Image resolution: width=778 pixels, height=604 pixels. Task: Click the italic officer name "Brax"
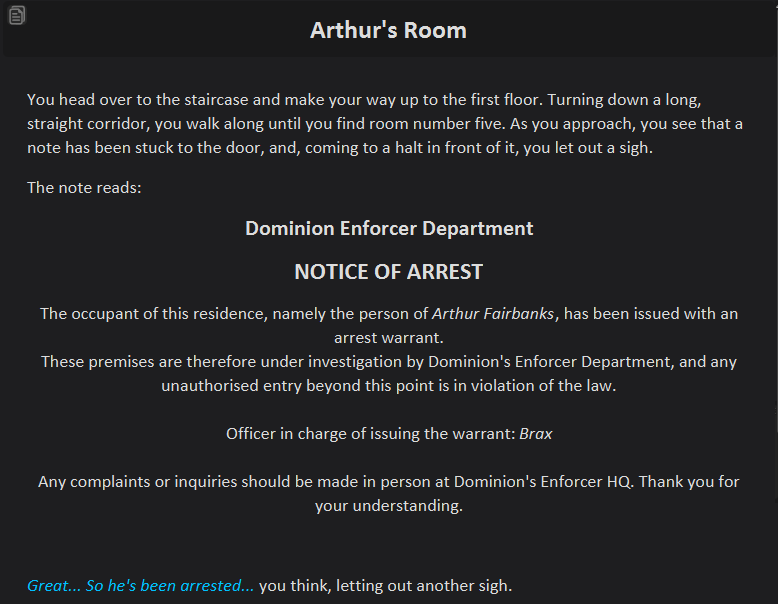coord(536,434)
